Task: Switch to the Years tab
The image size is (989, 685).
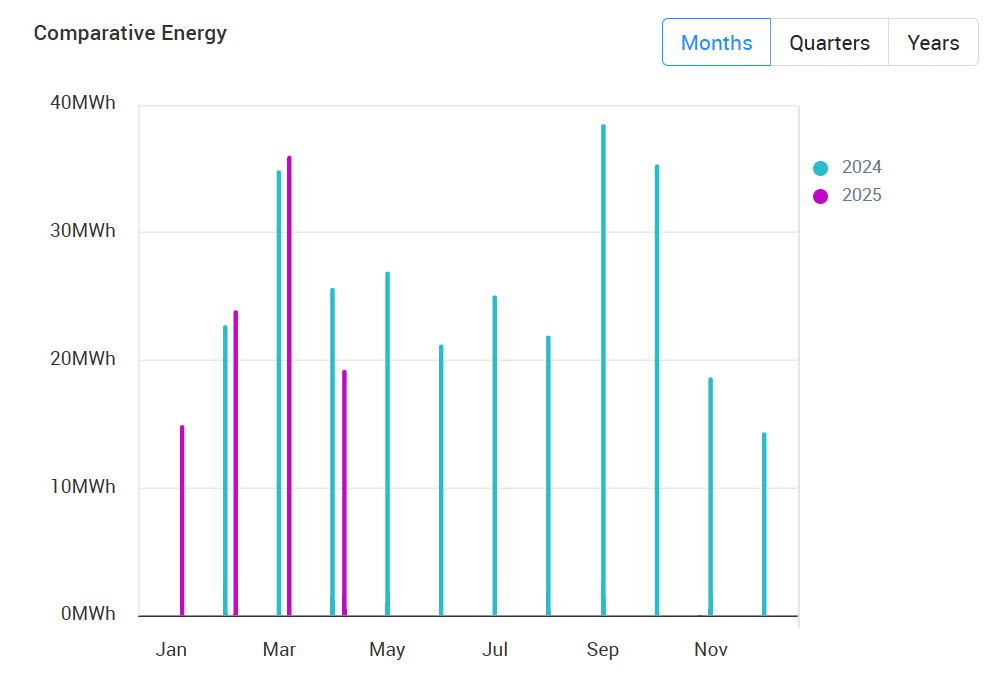Action: tap(933, 43)
